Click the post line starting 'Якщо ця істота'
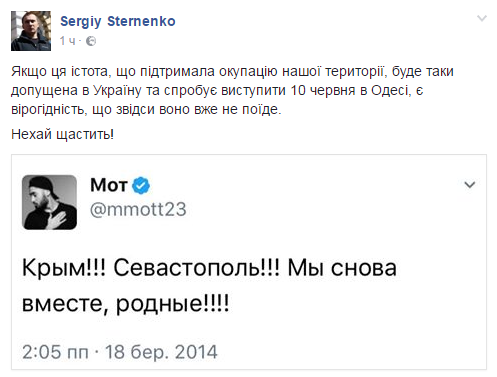This screenshot has height=377, width=497. coord(232,72)
